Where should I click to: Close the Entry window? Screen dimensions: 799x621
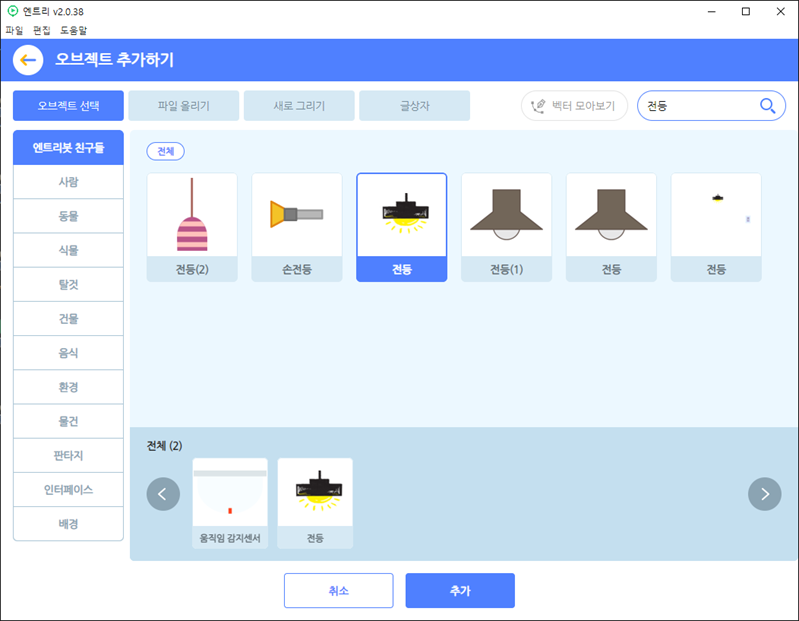click(x=781, y=11)
